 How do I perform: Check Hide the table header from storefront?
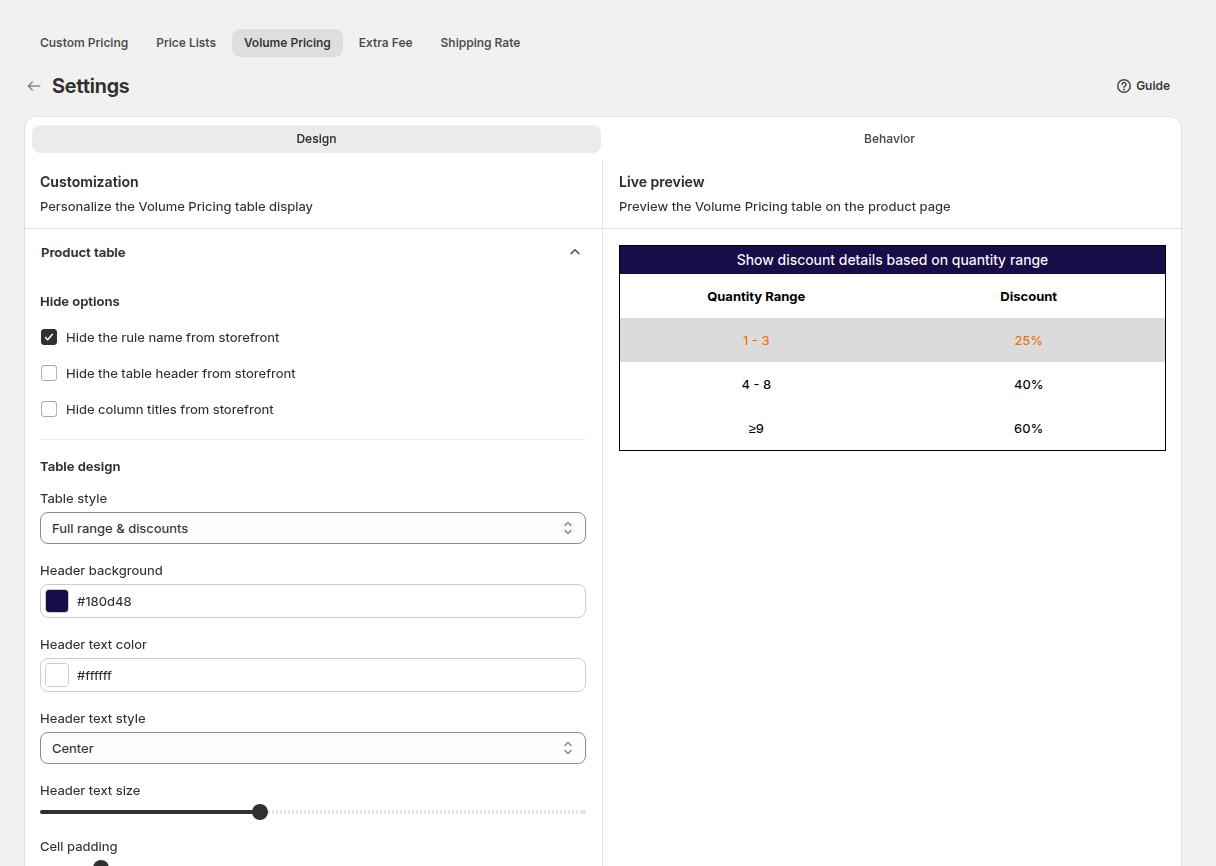click(49, 373)
